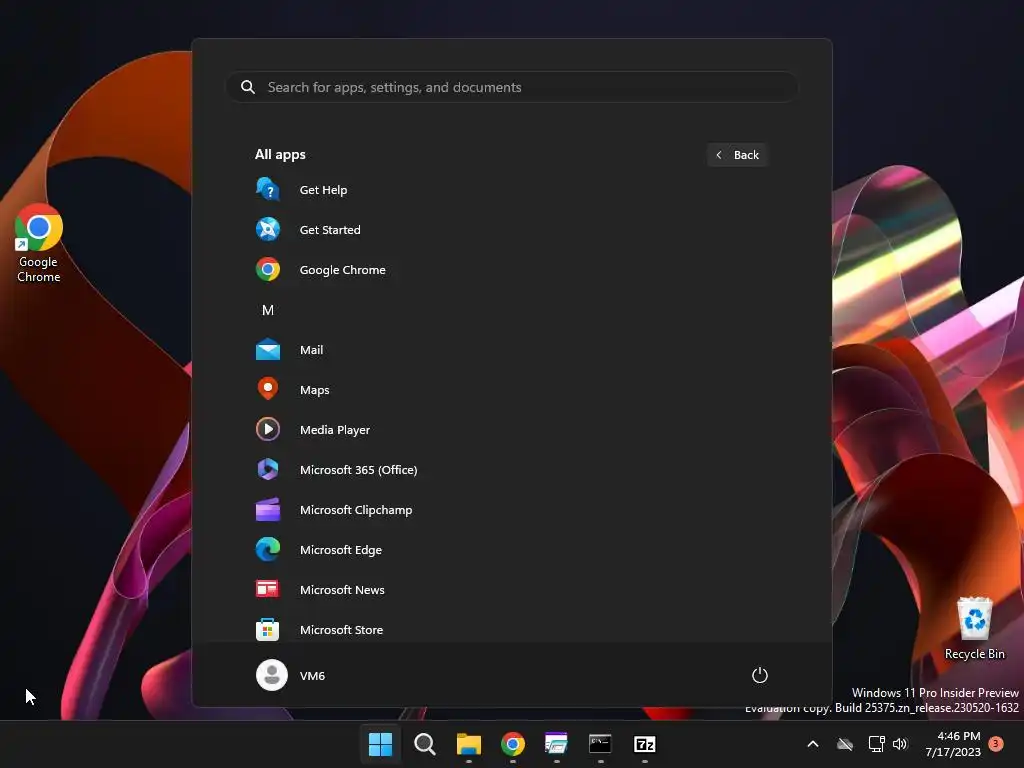Open the 7-Zip taskbar icon
This screenshot has height=768, width=1024.
[x=645, y=744]
